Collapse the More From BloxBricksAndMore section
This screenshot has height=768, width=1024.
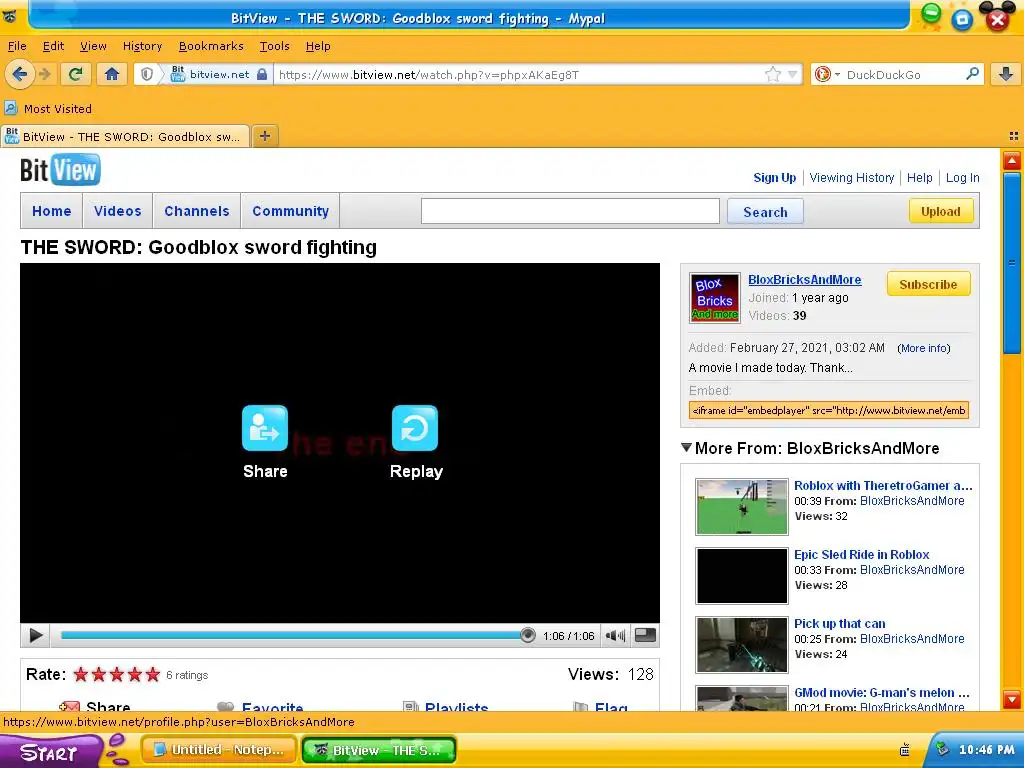pos(686,448)
